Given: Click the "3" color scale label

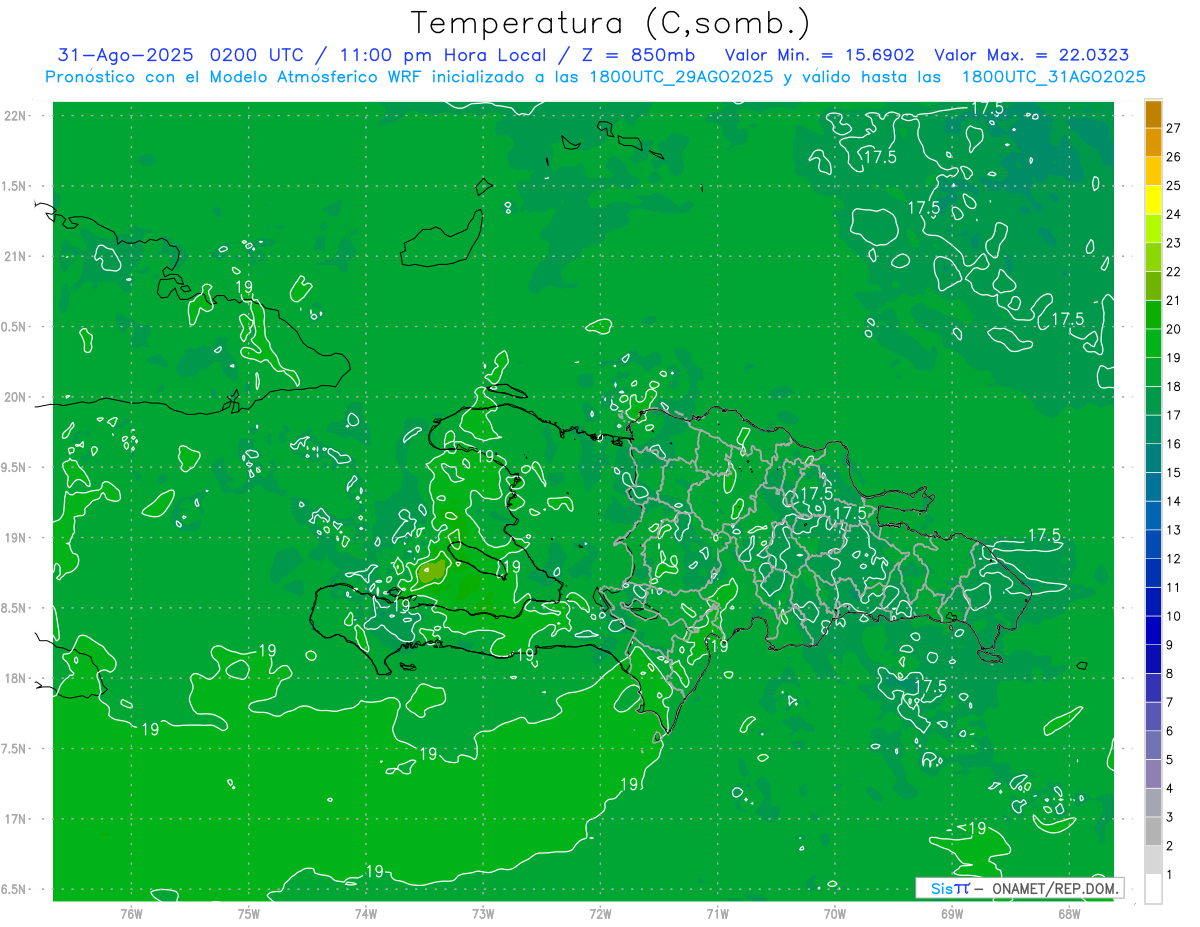Looking at the screenshot, I should click(x=1170, y=817).
